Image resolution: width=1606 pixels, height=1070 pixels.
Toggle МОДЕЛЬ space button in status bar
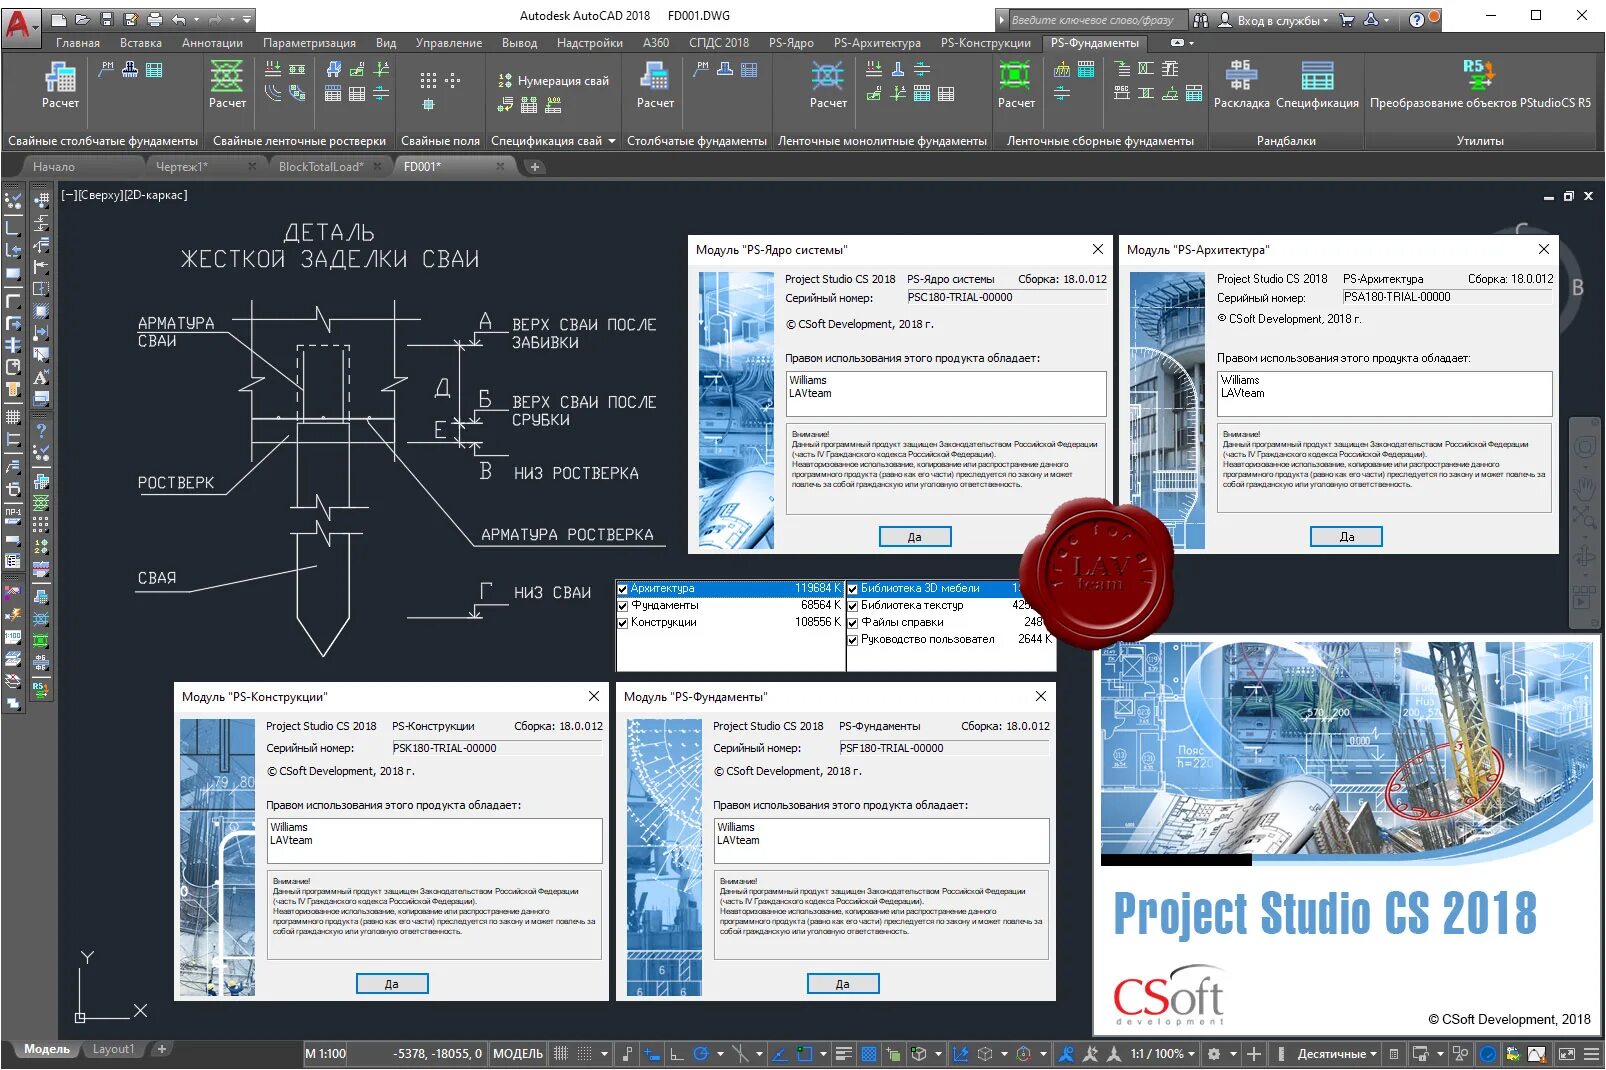(x=518, y=1053)
